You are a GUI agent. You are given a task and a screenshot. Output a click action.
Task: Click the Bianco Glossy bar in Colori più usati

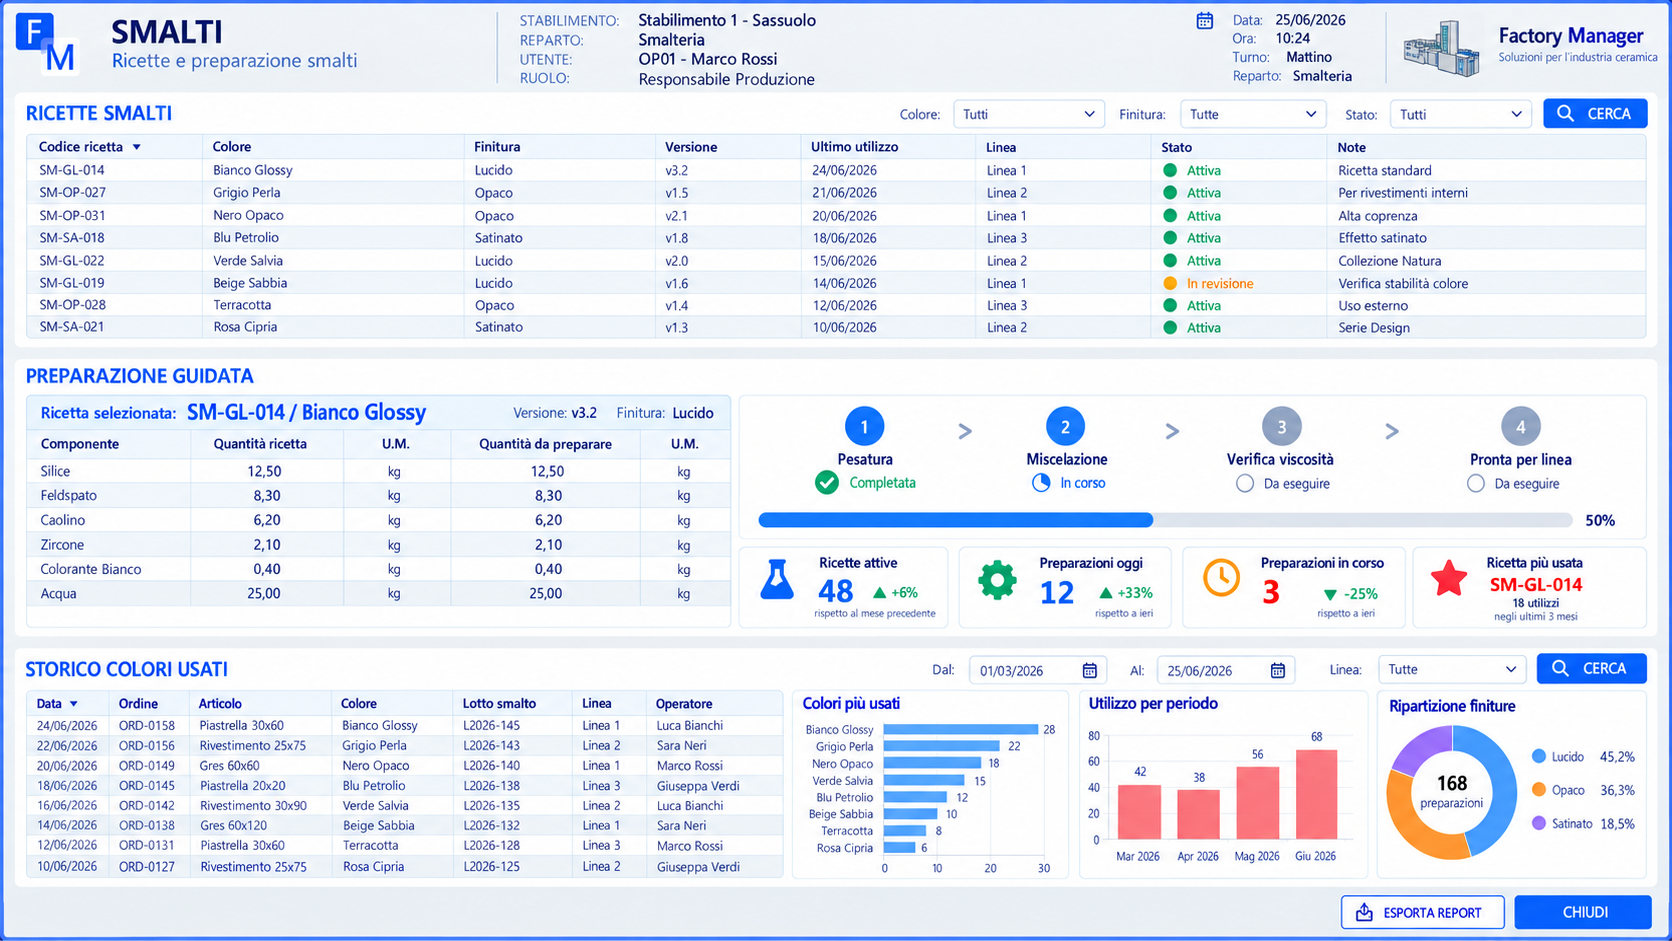[961, 730]
